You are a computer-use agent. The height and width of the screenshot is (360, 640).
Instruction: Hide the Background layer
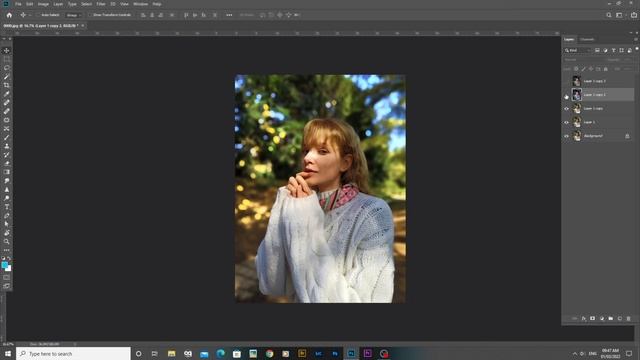567,136
